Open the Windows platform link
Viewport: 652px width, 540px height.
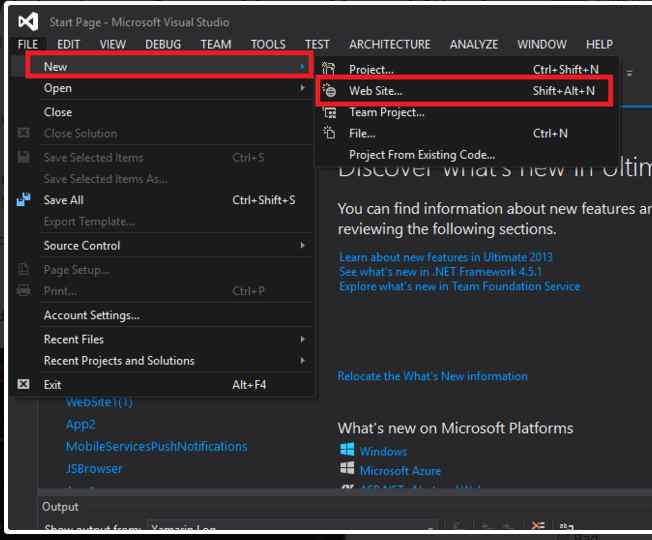(x=383, y=451)
